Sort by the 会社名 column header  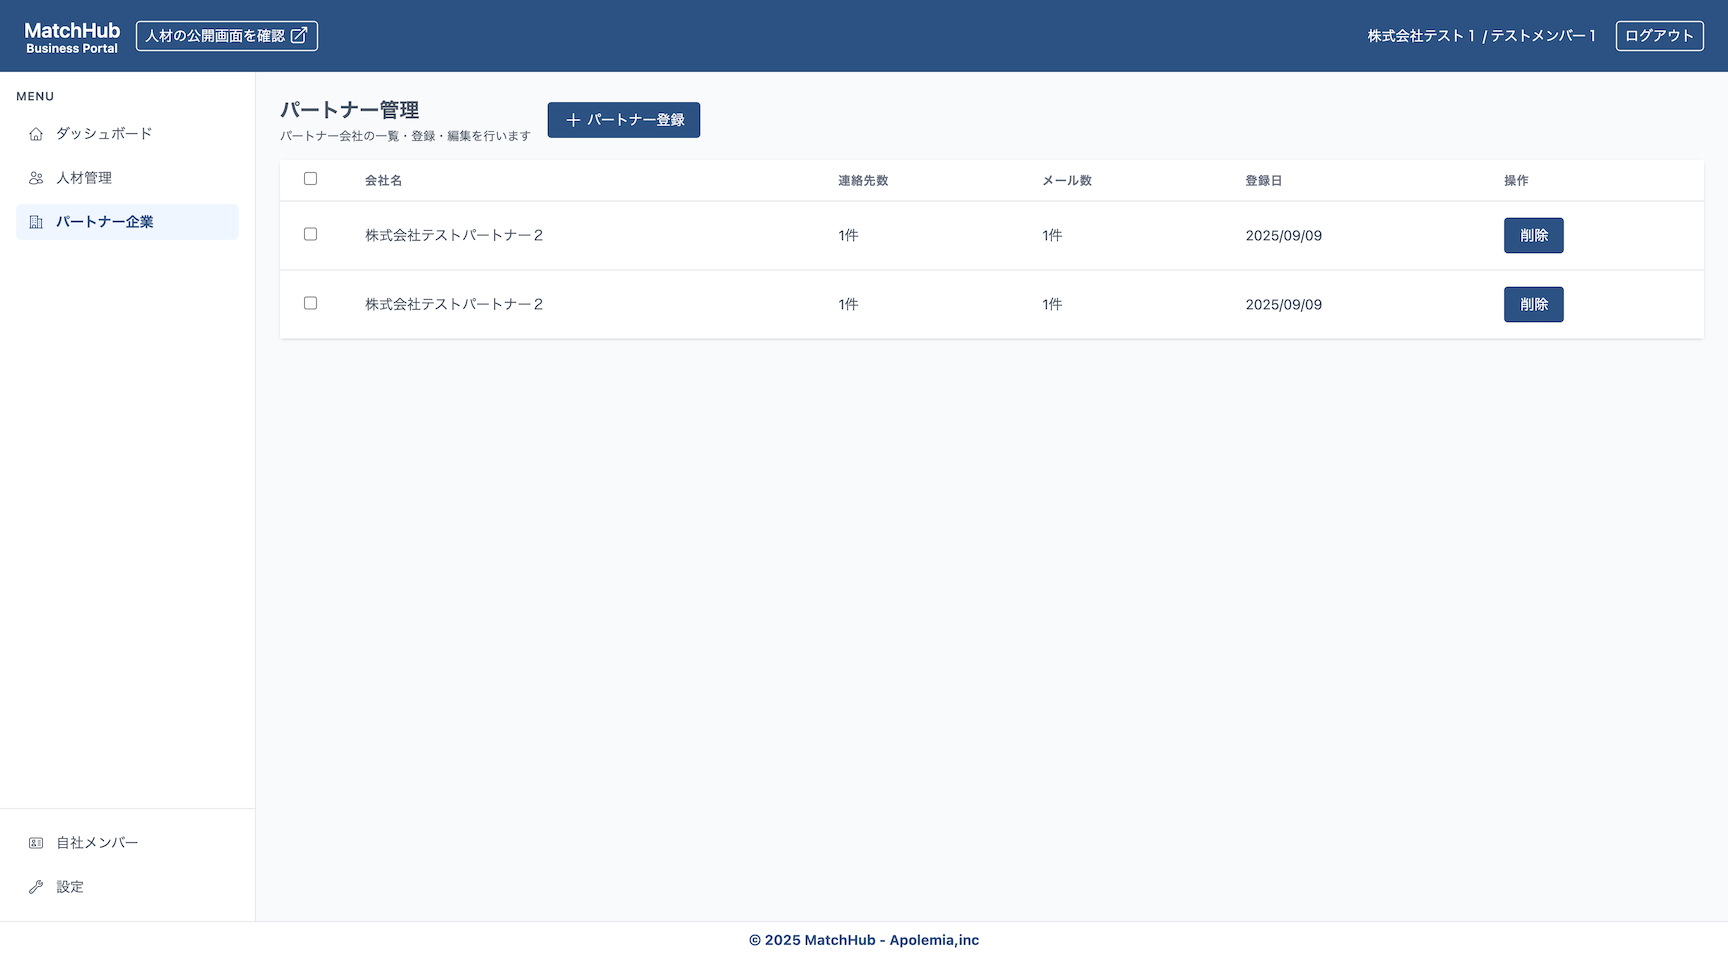382,180
